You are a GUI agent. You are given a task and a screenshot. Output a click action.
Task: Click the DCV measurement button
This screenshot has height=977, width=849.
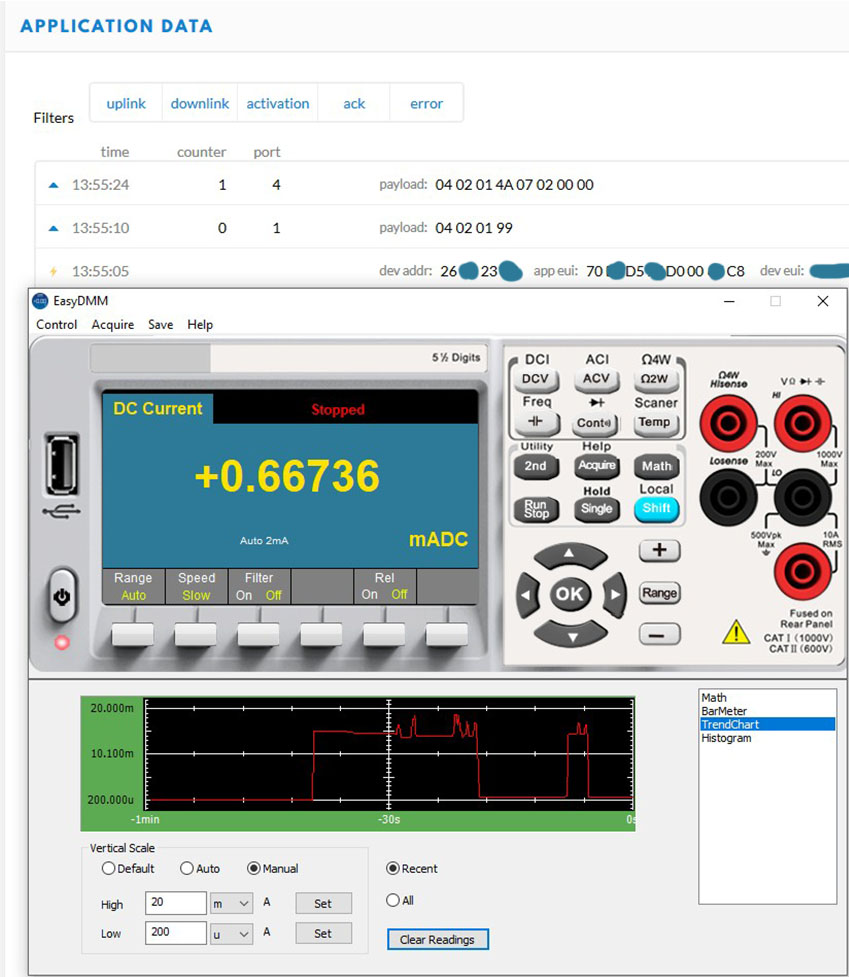click(537, 379)
